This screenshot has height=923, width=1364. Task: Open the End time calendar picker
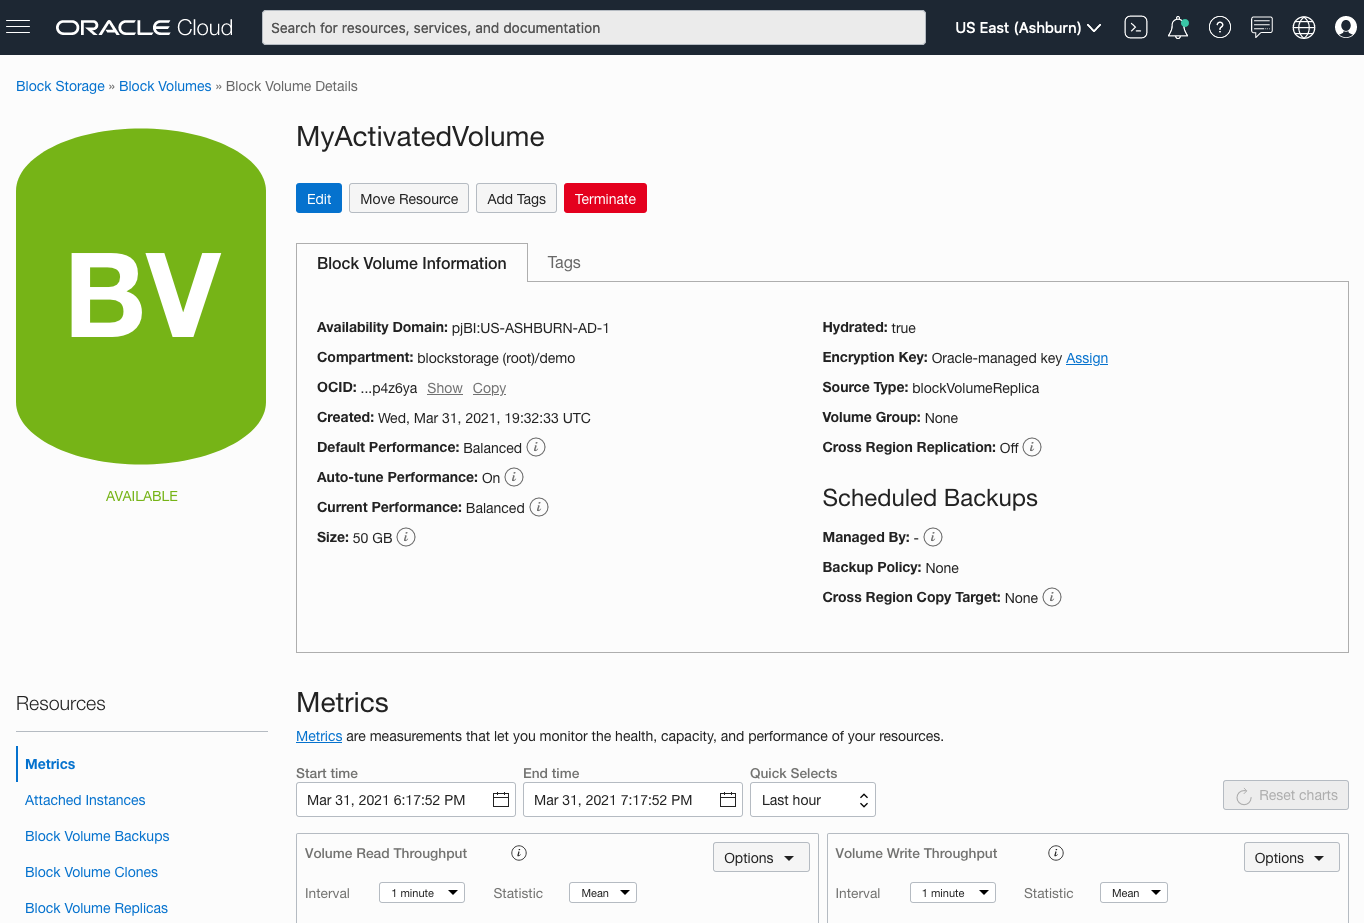[x=728, y=799]
